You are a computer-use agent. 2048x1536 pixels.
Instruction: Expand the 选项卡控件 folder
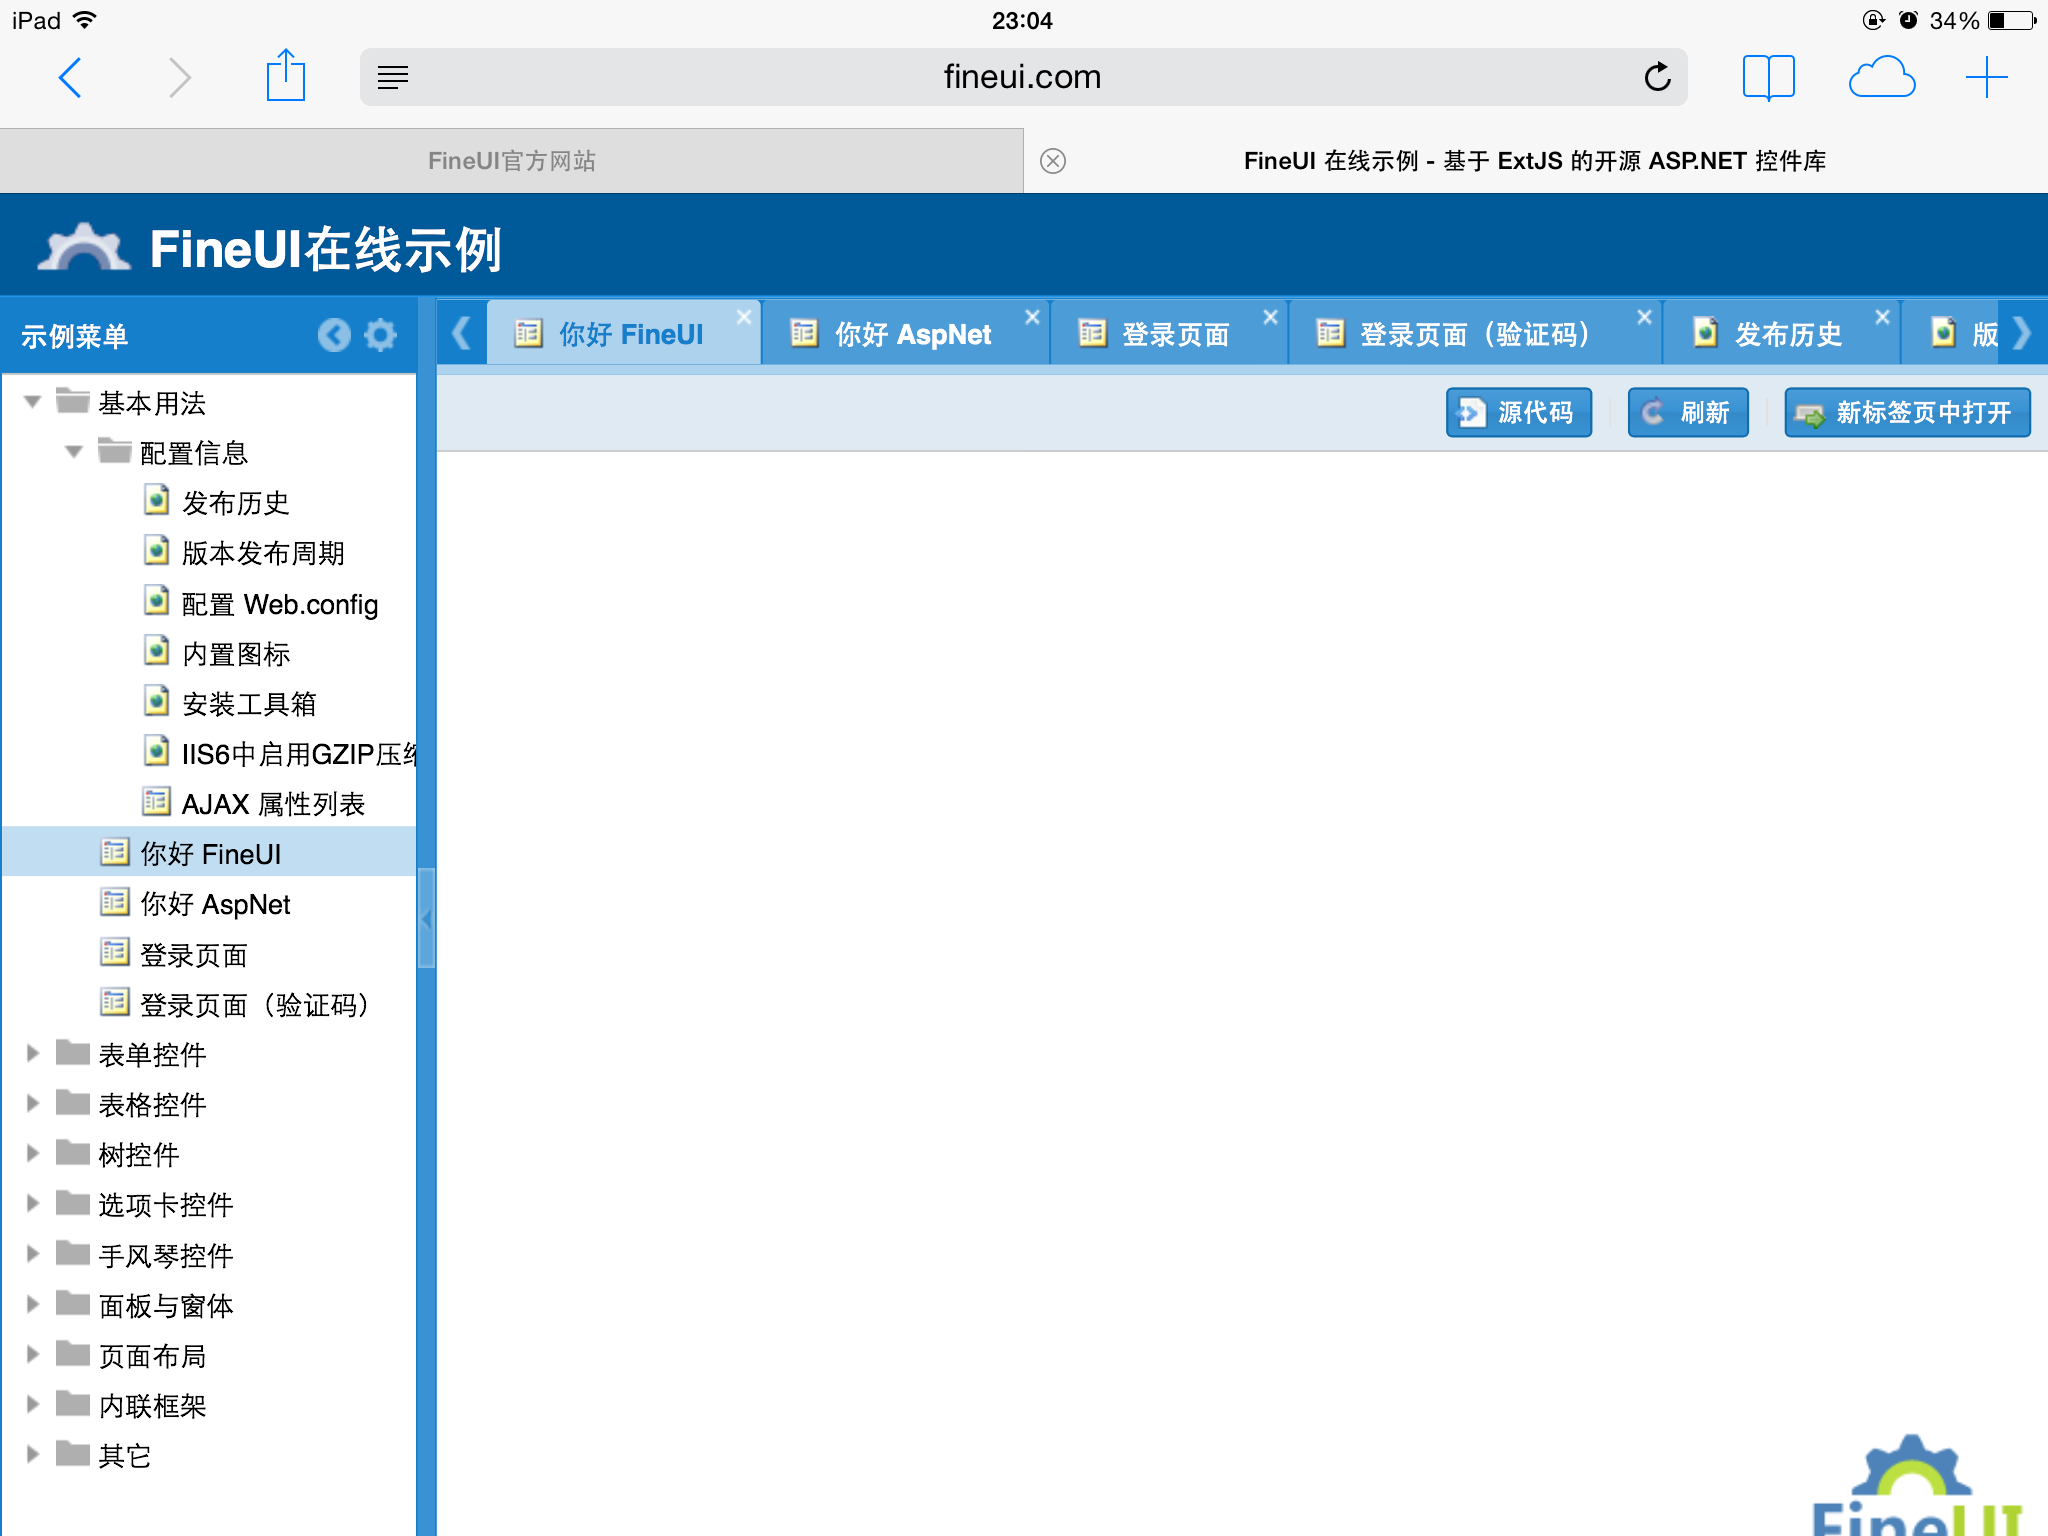33,1203
